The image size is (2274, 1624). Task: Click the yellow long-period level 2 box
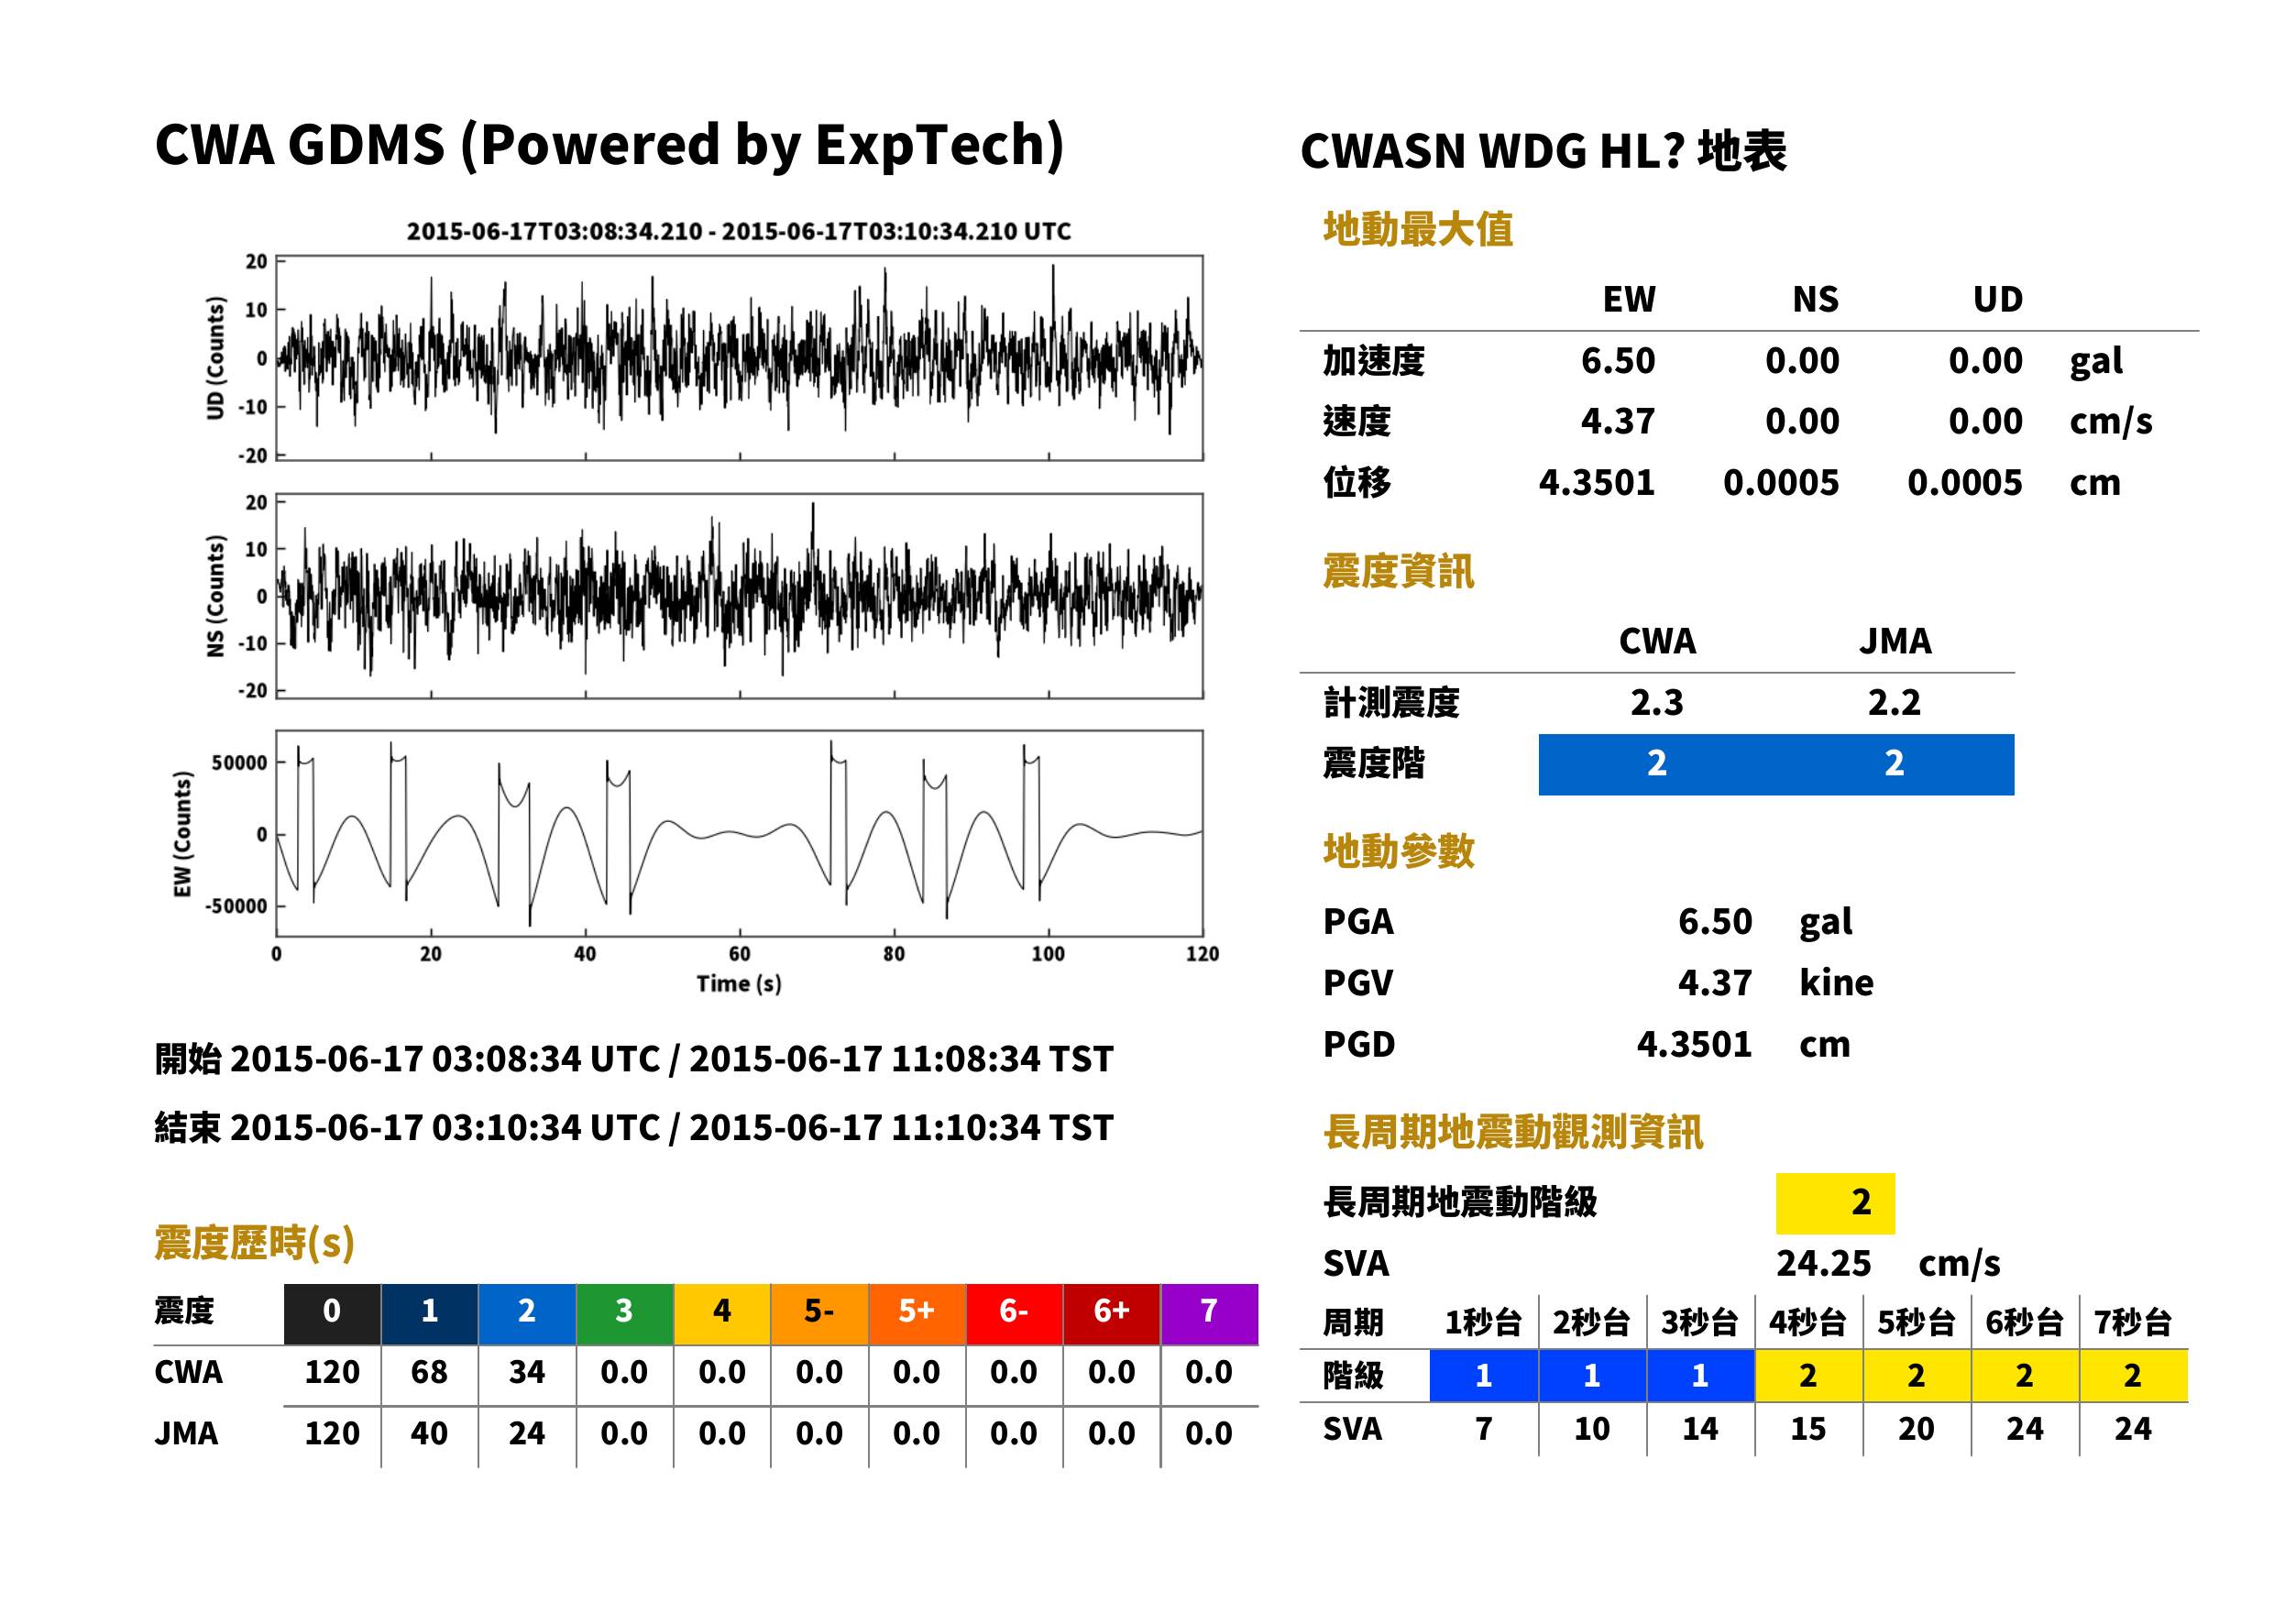click(x=1835, y=1203)
